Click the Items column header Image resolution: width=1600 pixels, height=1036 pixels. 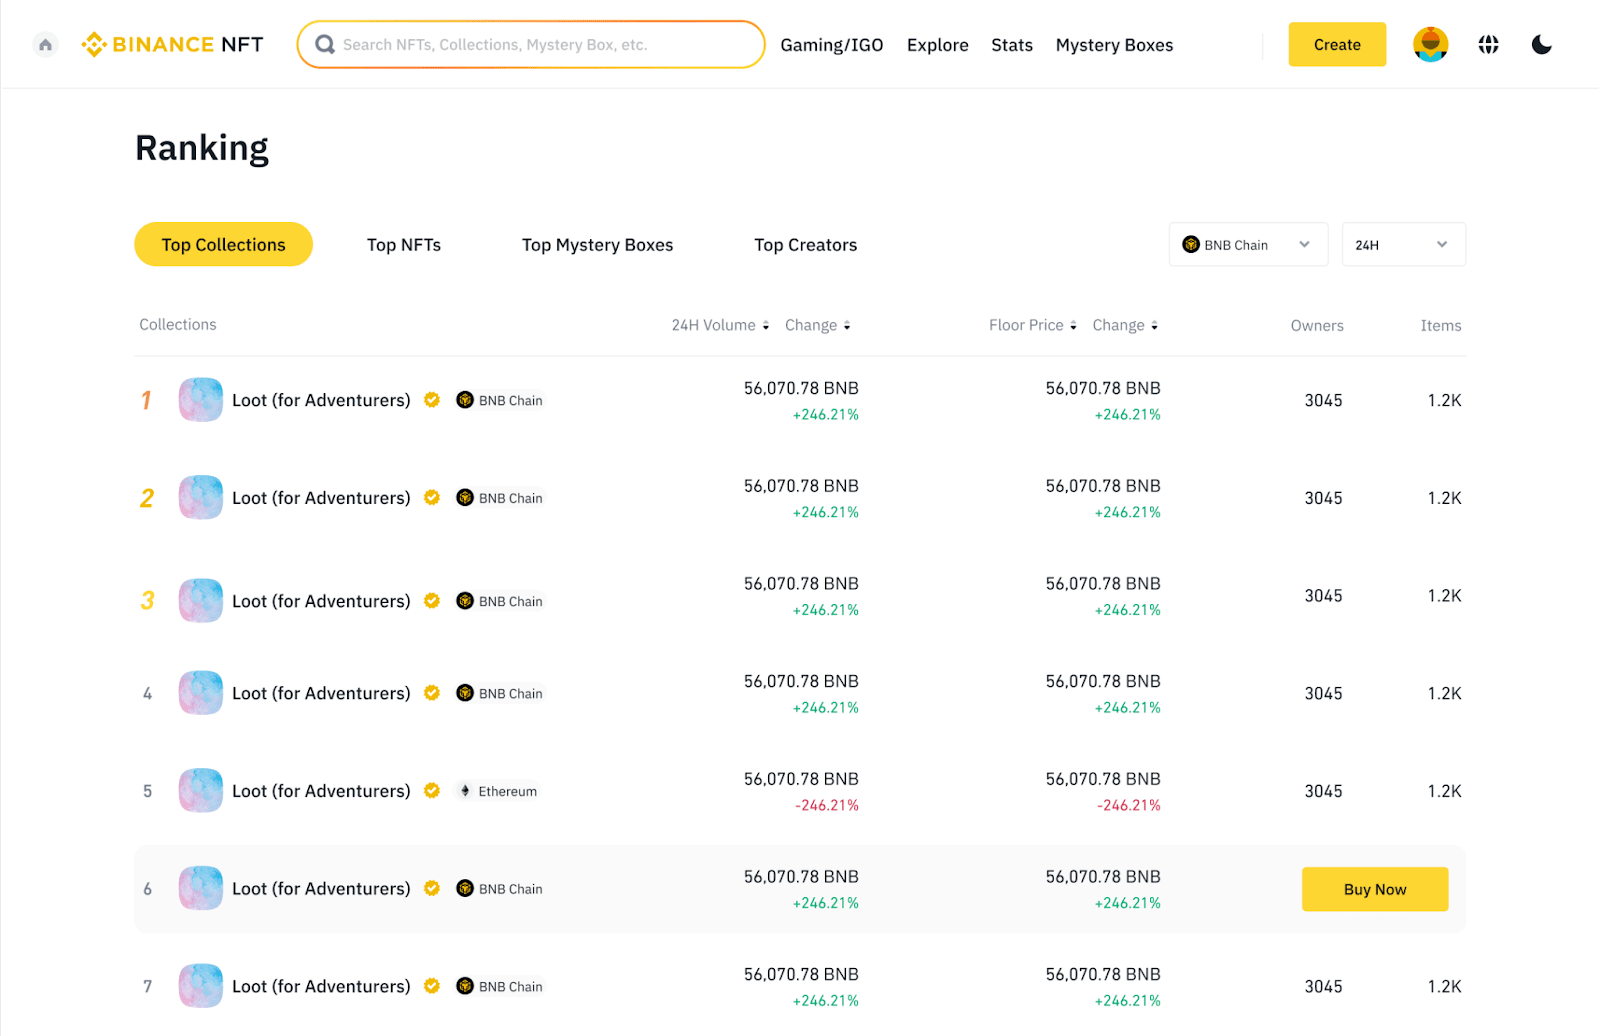point(1441,325)
